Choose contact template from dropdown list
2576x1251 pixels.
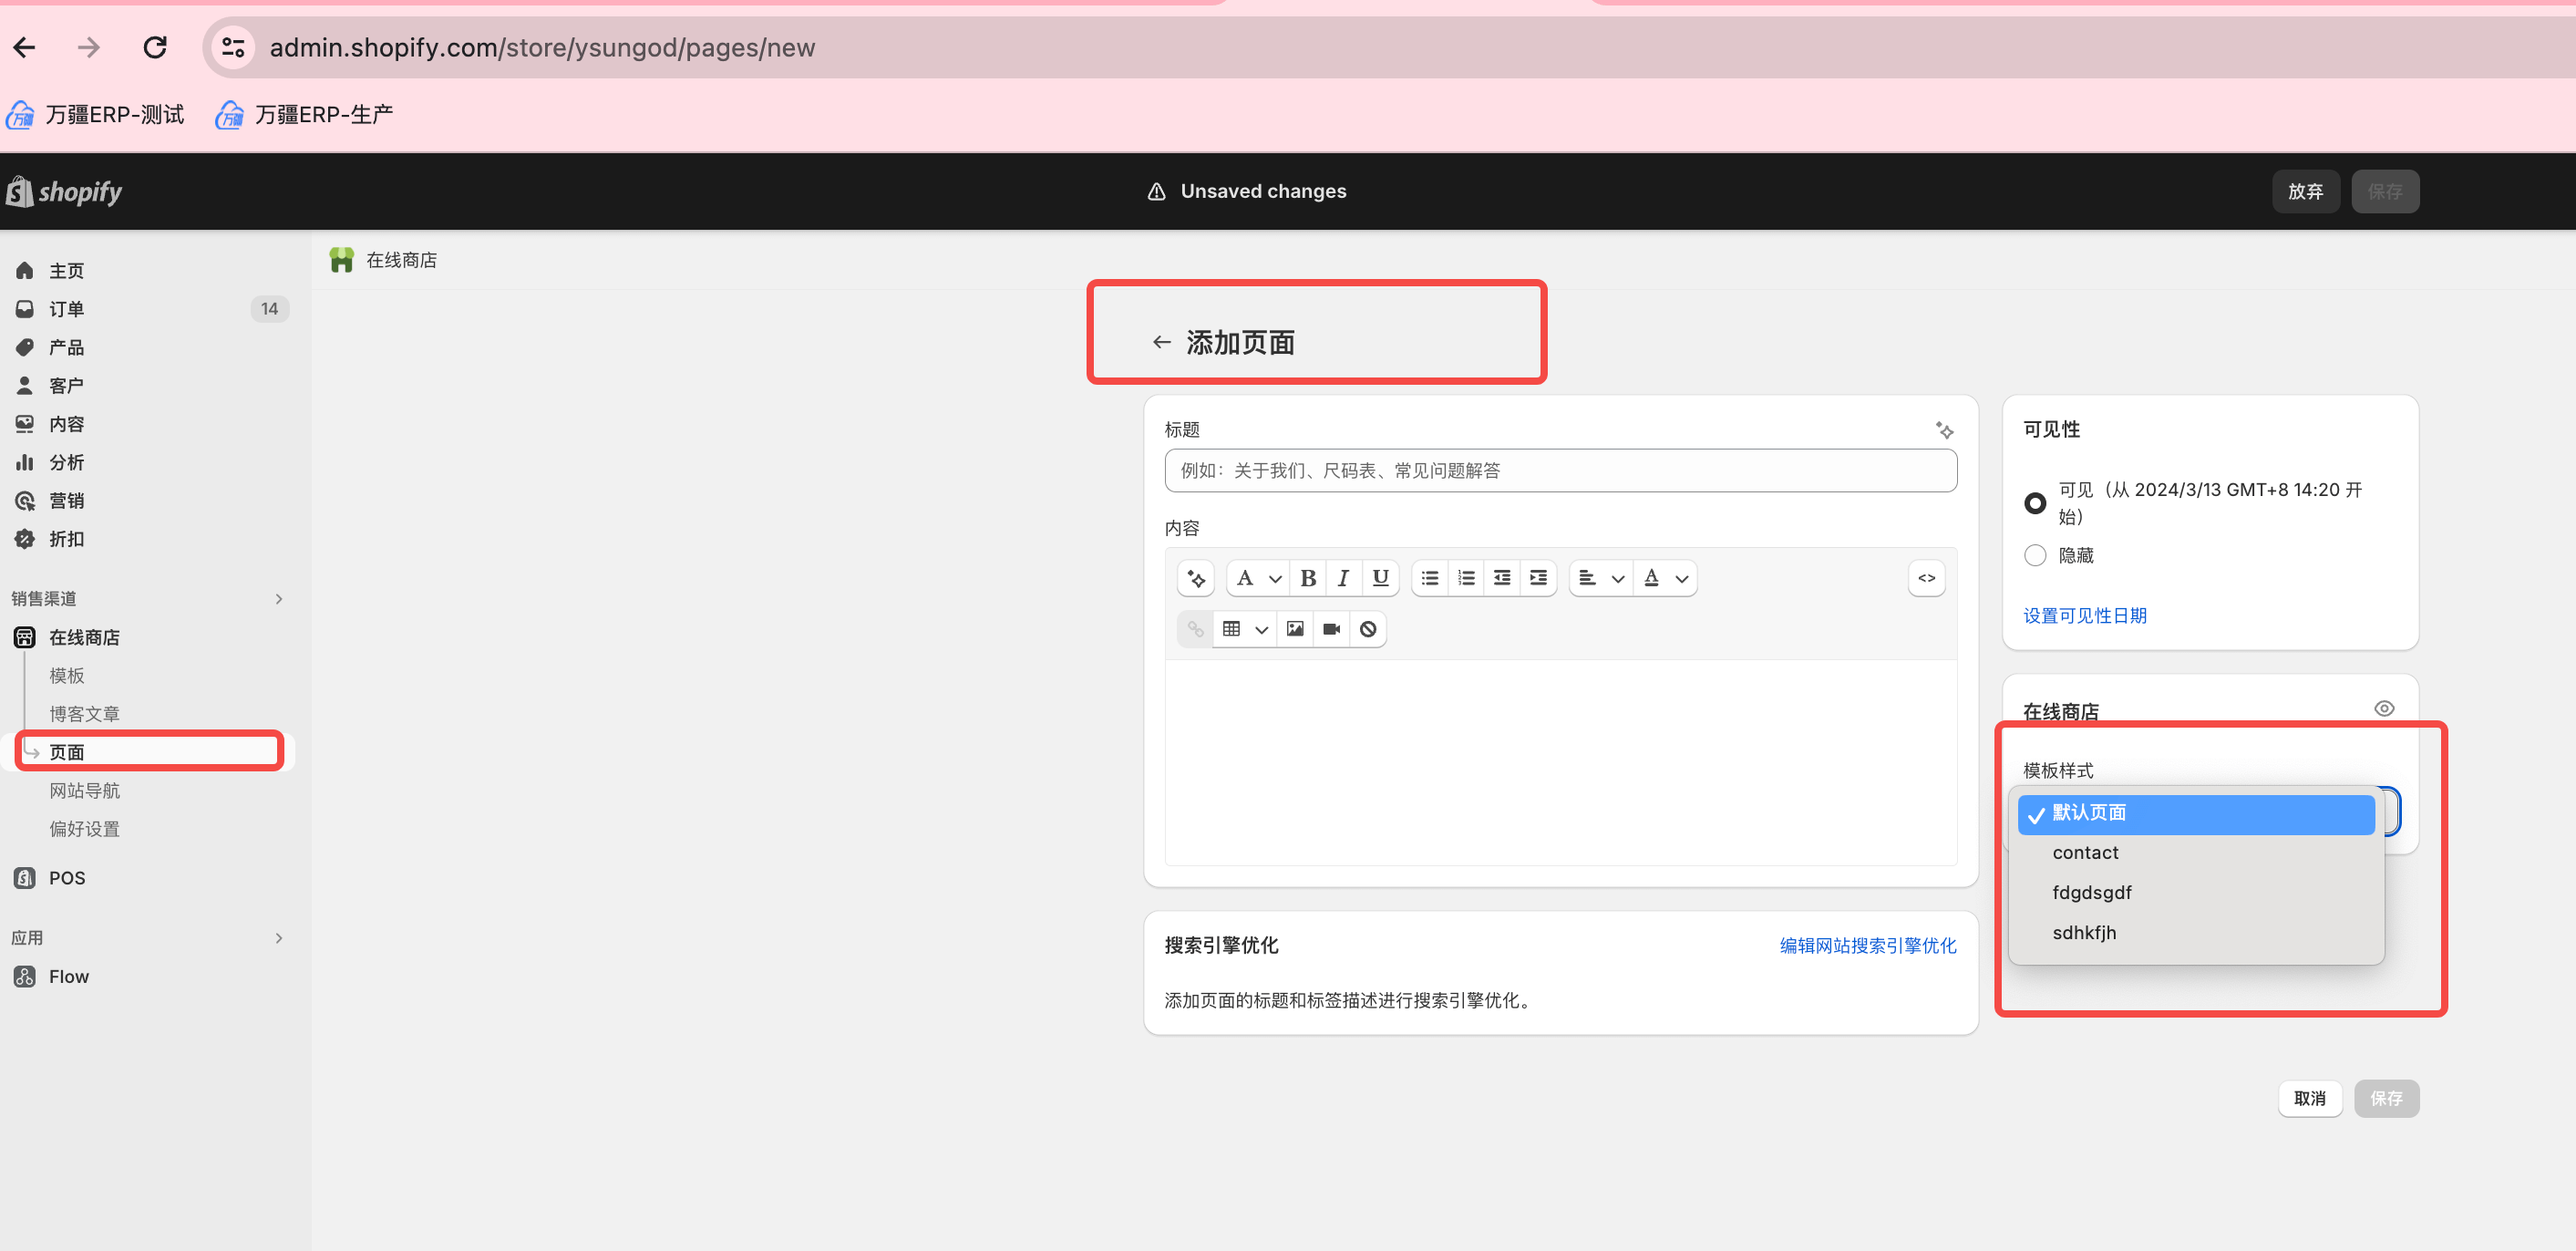coord(2085,853)
